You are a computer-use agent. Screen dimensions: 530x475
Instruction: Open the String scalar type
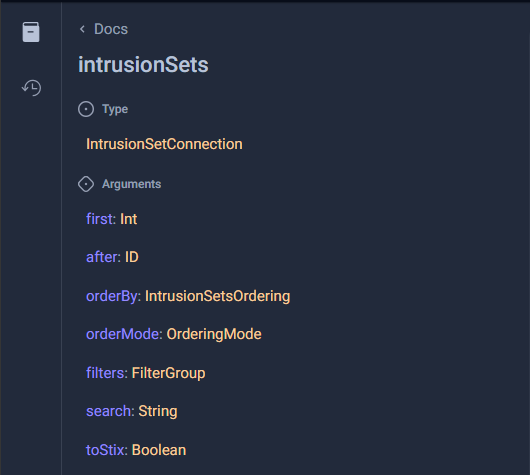(x=158, y=411)
